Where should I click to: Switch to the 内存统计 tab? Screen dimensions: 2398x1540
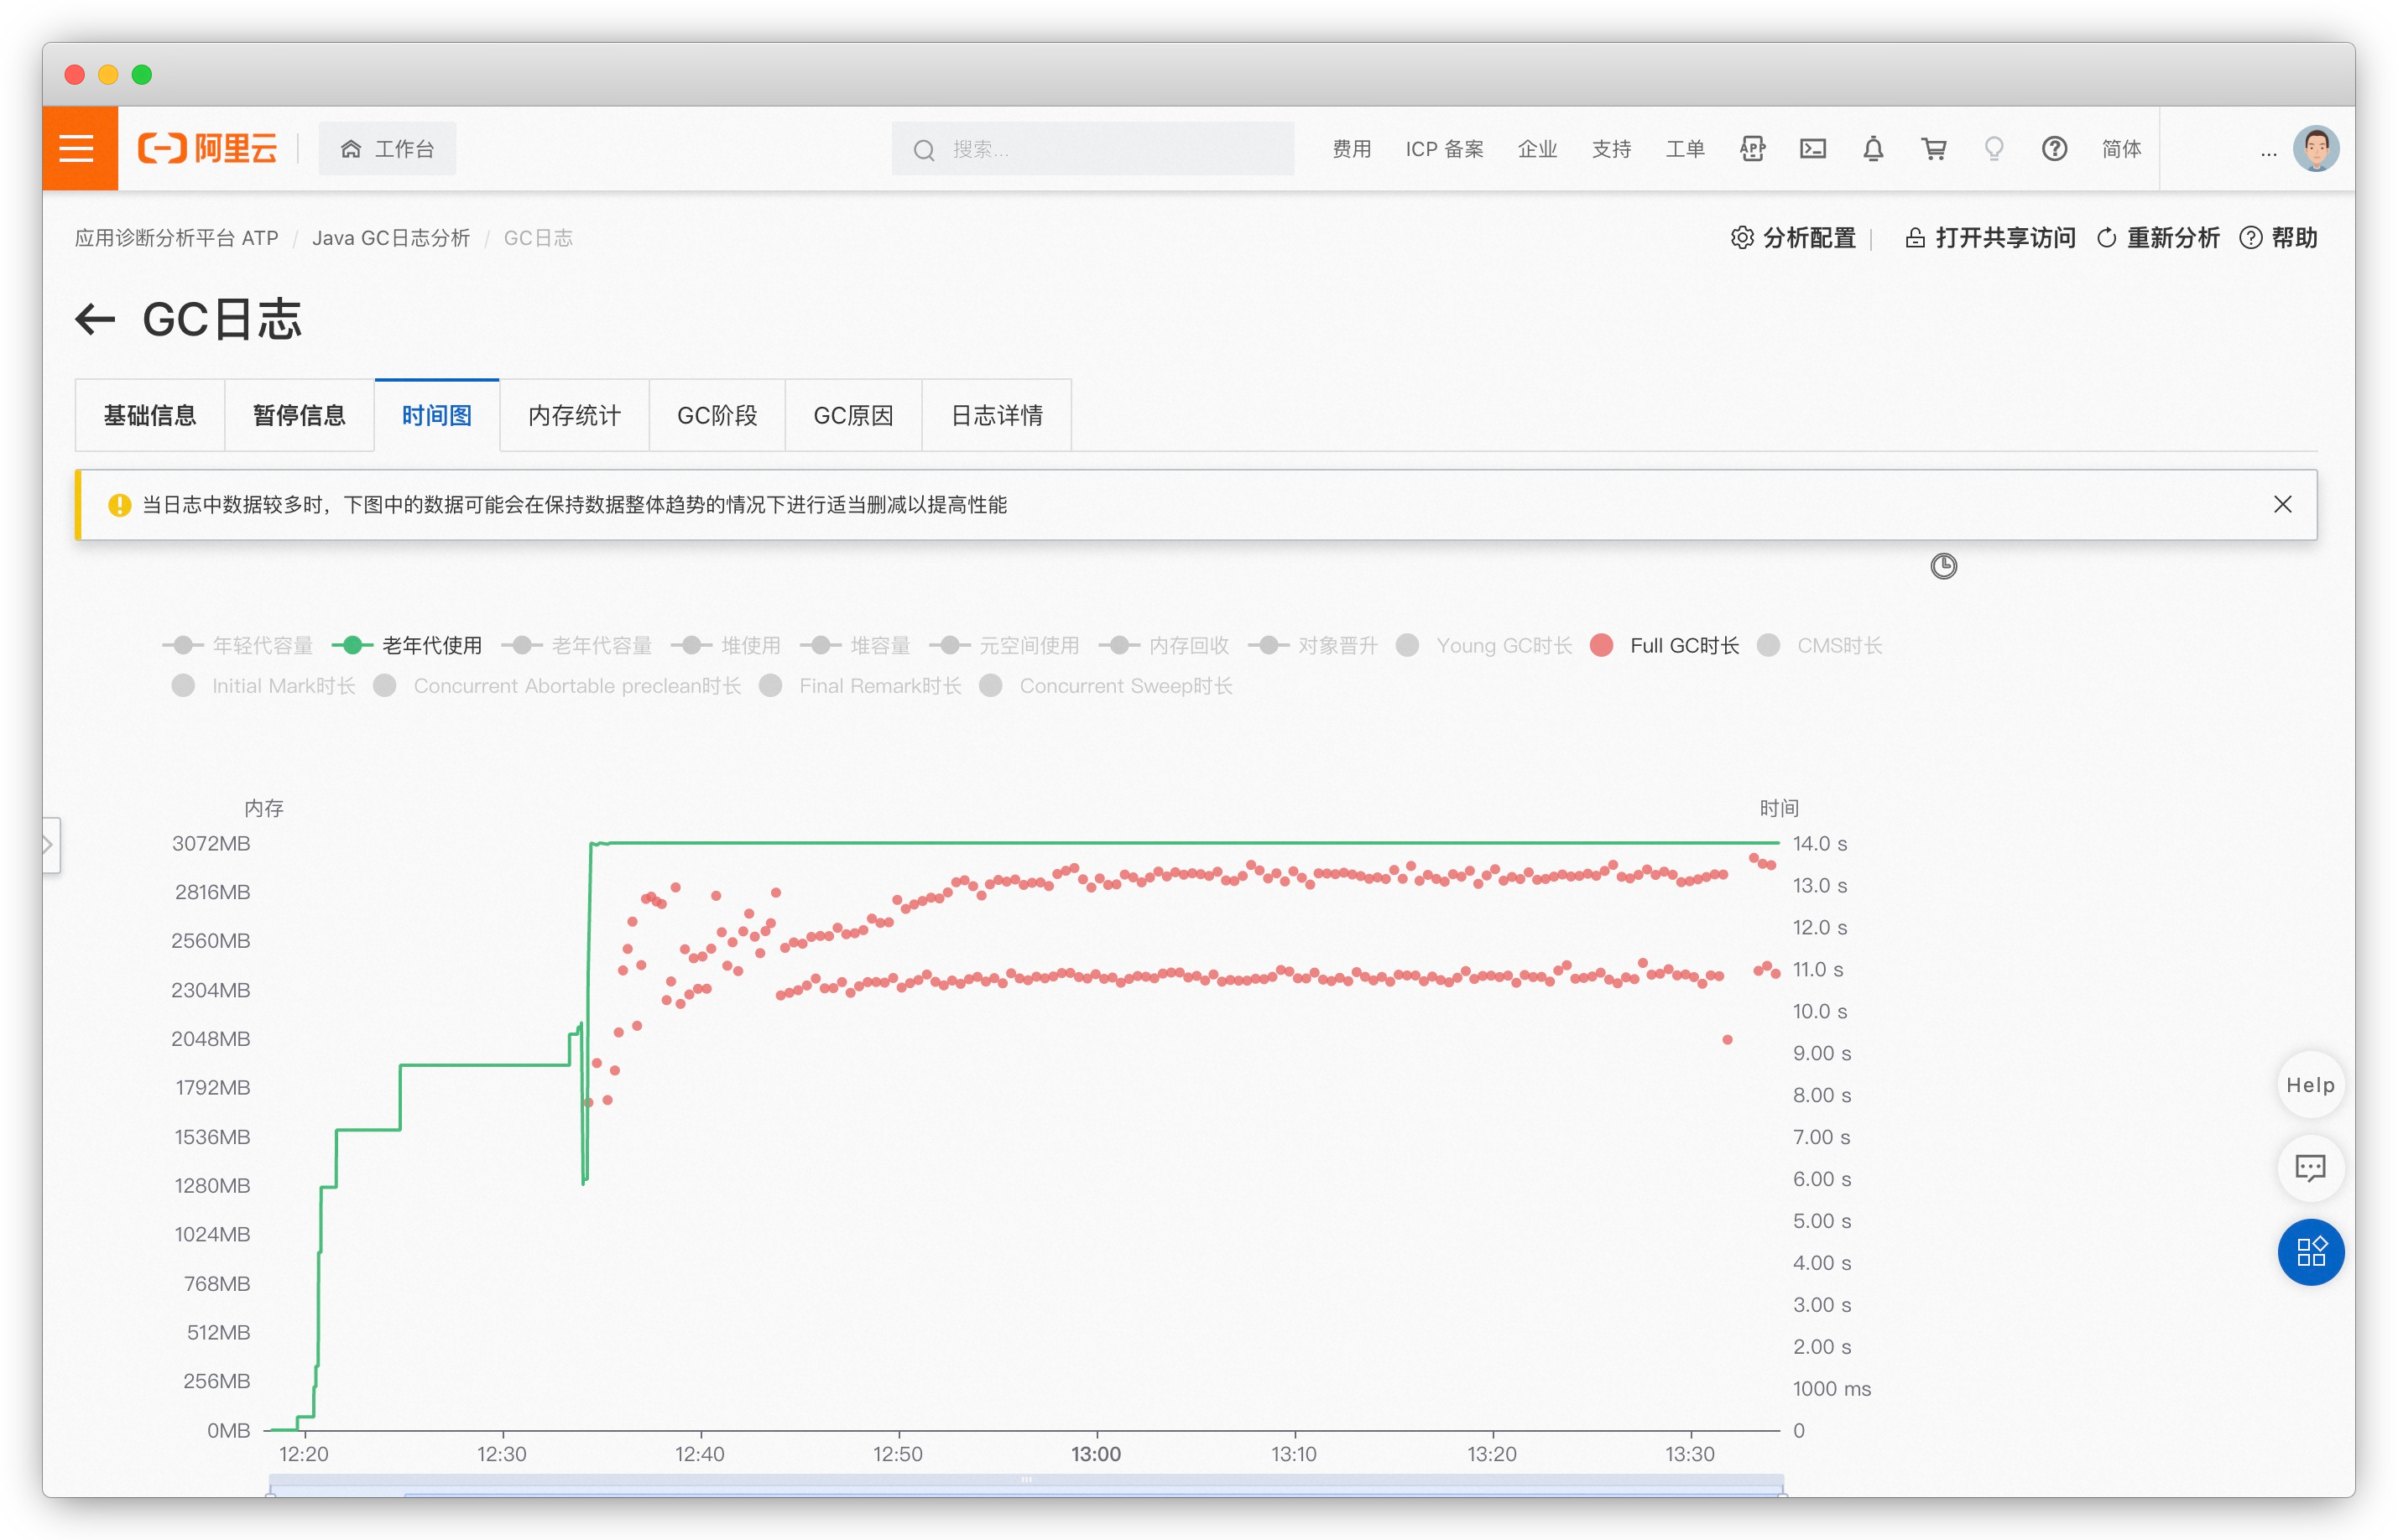[574, 416]
